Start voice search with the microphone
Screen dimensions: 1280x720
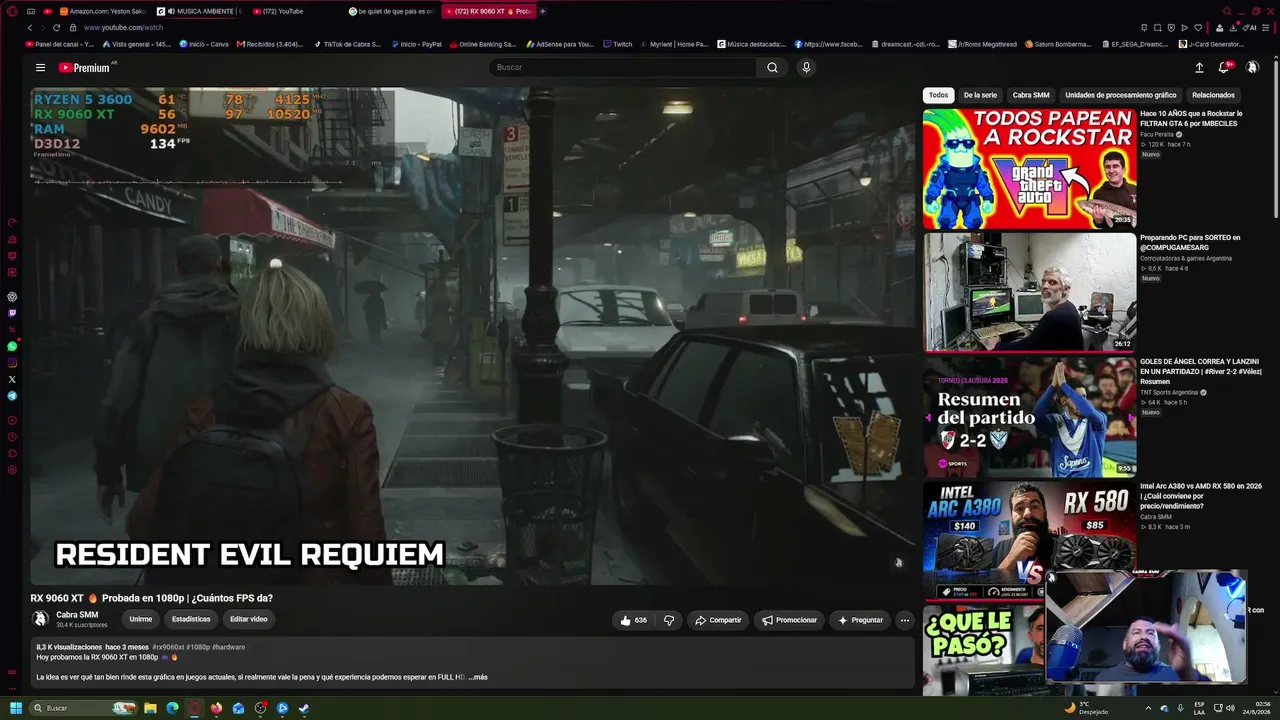806,67
